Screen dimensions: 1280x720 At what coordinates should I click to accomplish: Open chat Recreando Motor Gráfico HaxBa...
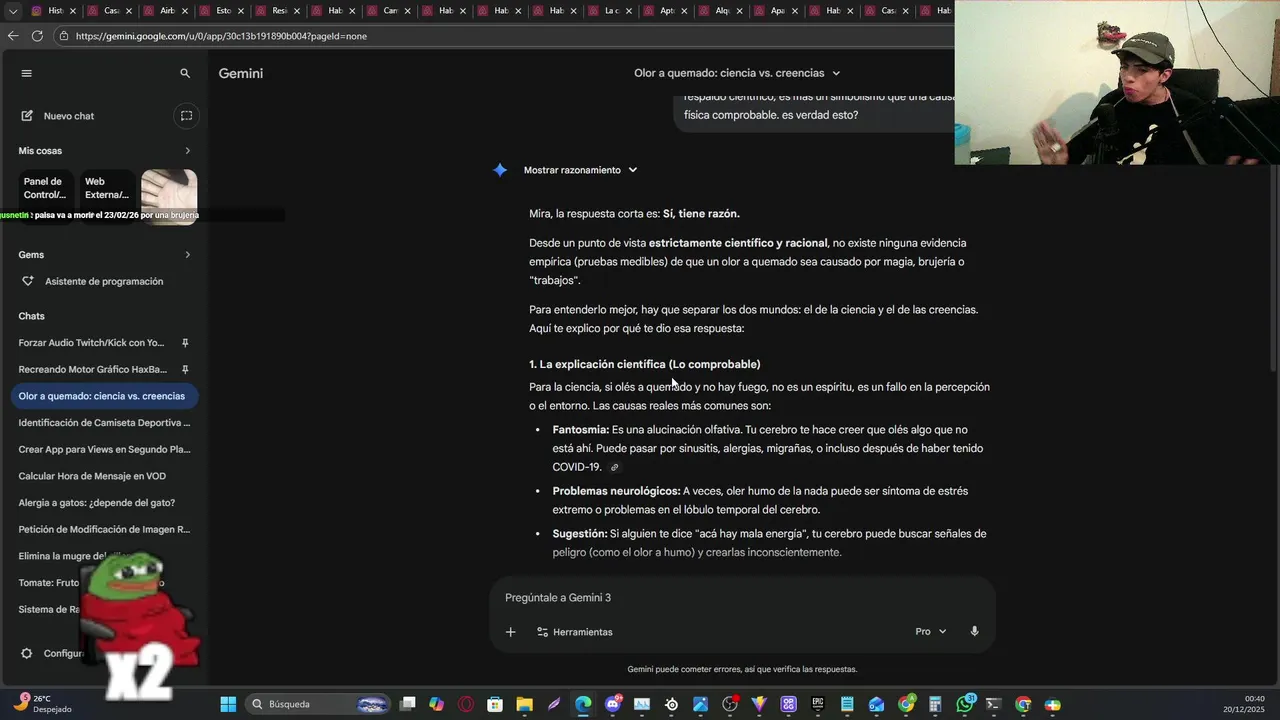92,369
